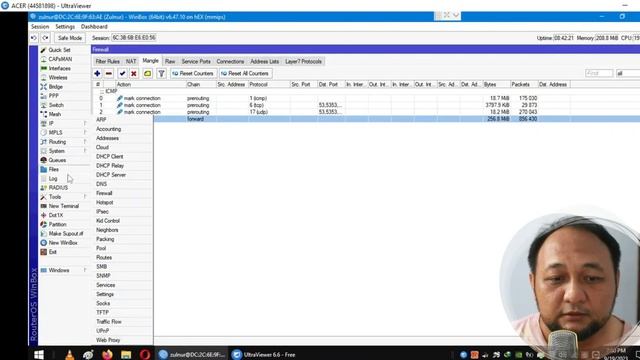Enable rule with the checkmark icon
The width and height of the screenshot is (640, 360).
(x=122, y=73)
